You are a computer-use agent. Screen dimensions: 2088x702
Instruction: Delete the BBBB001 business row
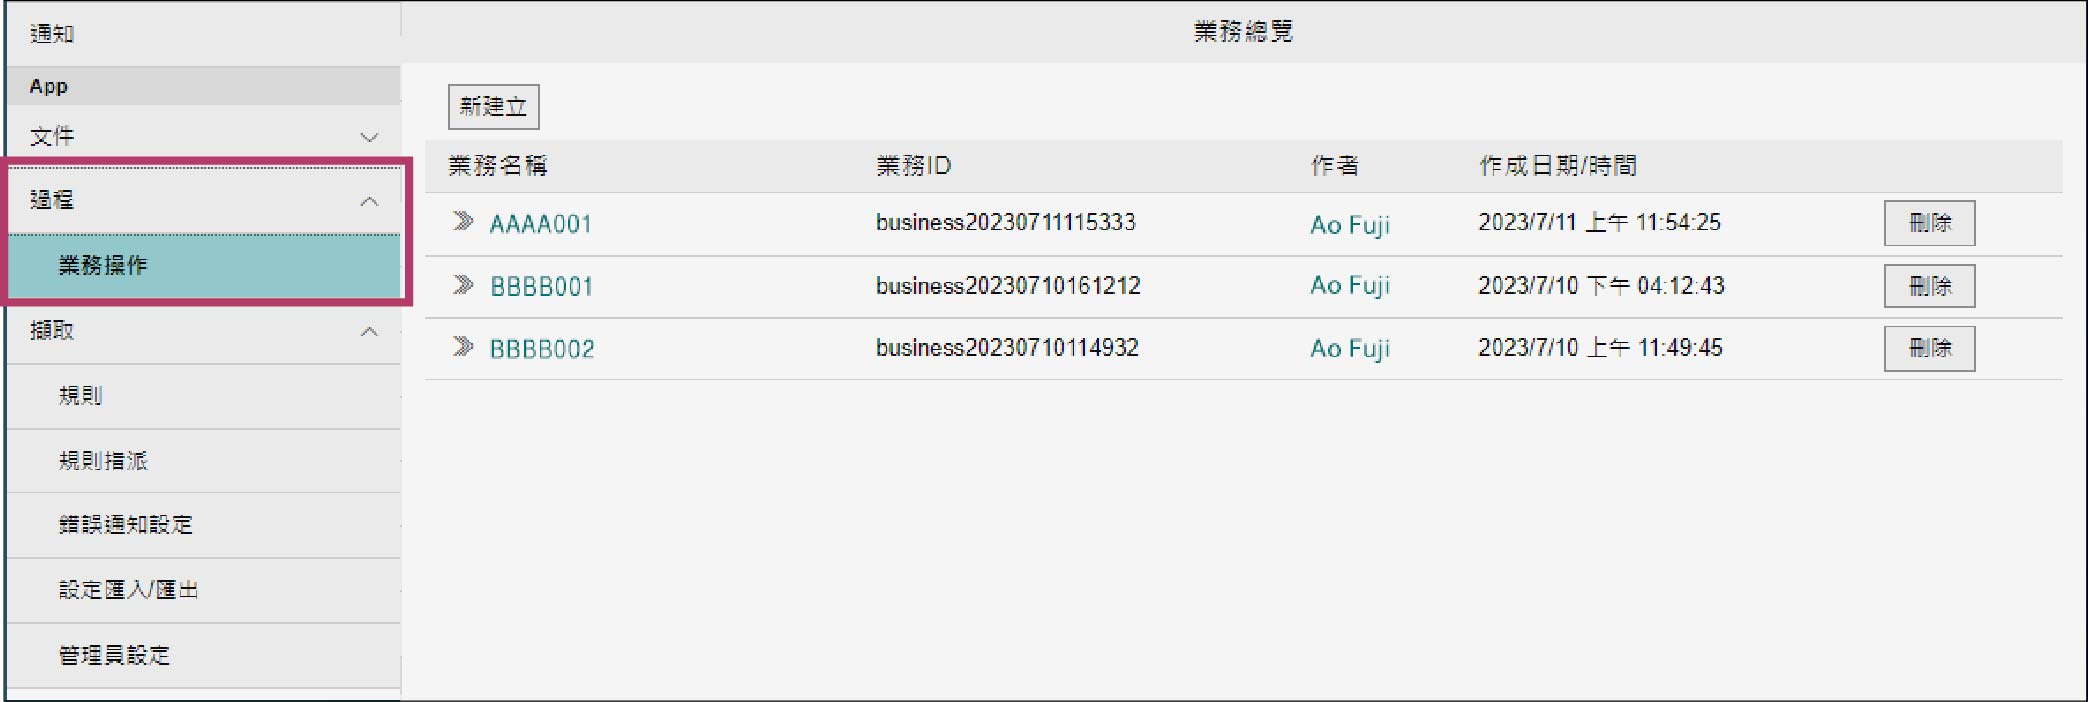pyautogui.click(x=1929, y=286)
